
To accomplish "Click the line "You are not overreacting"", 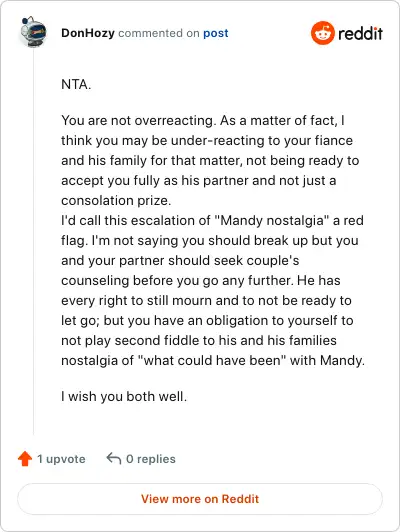I will [x=137, y=120].
